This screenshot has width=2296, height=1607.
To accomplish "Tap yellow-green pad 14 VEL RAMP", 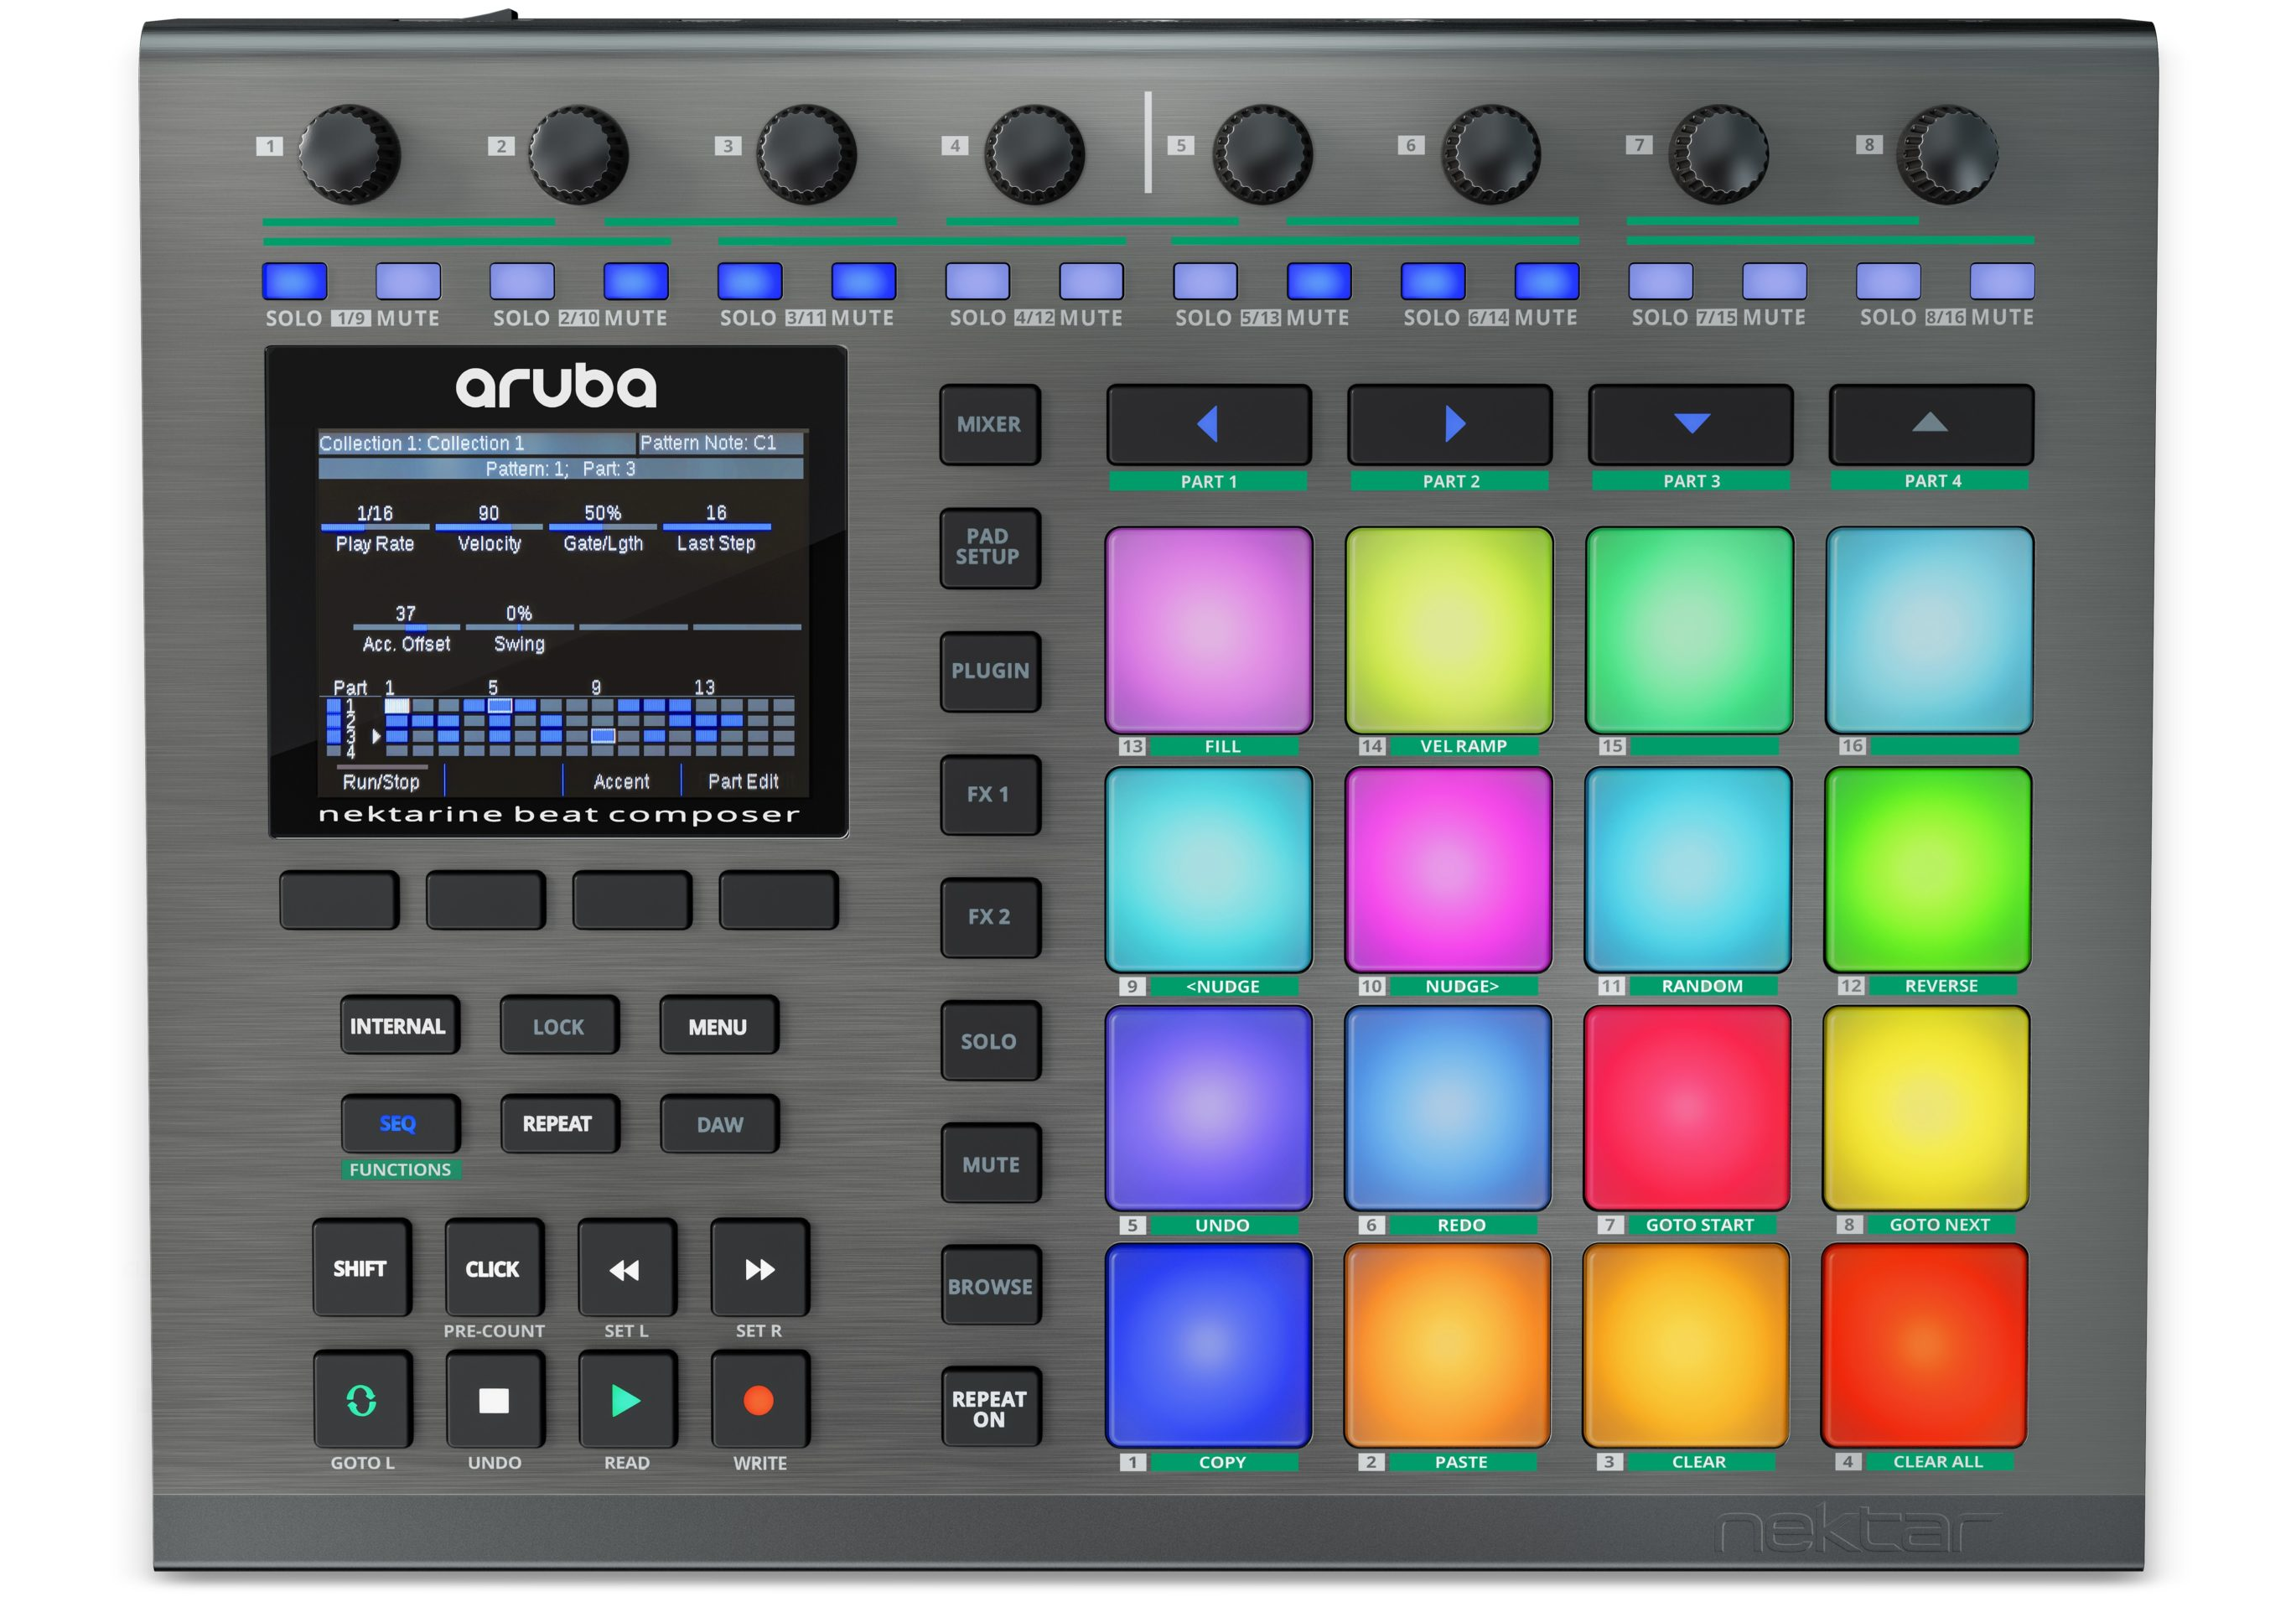I will (x=1449, y=630).
